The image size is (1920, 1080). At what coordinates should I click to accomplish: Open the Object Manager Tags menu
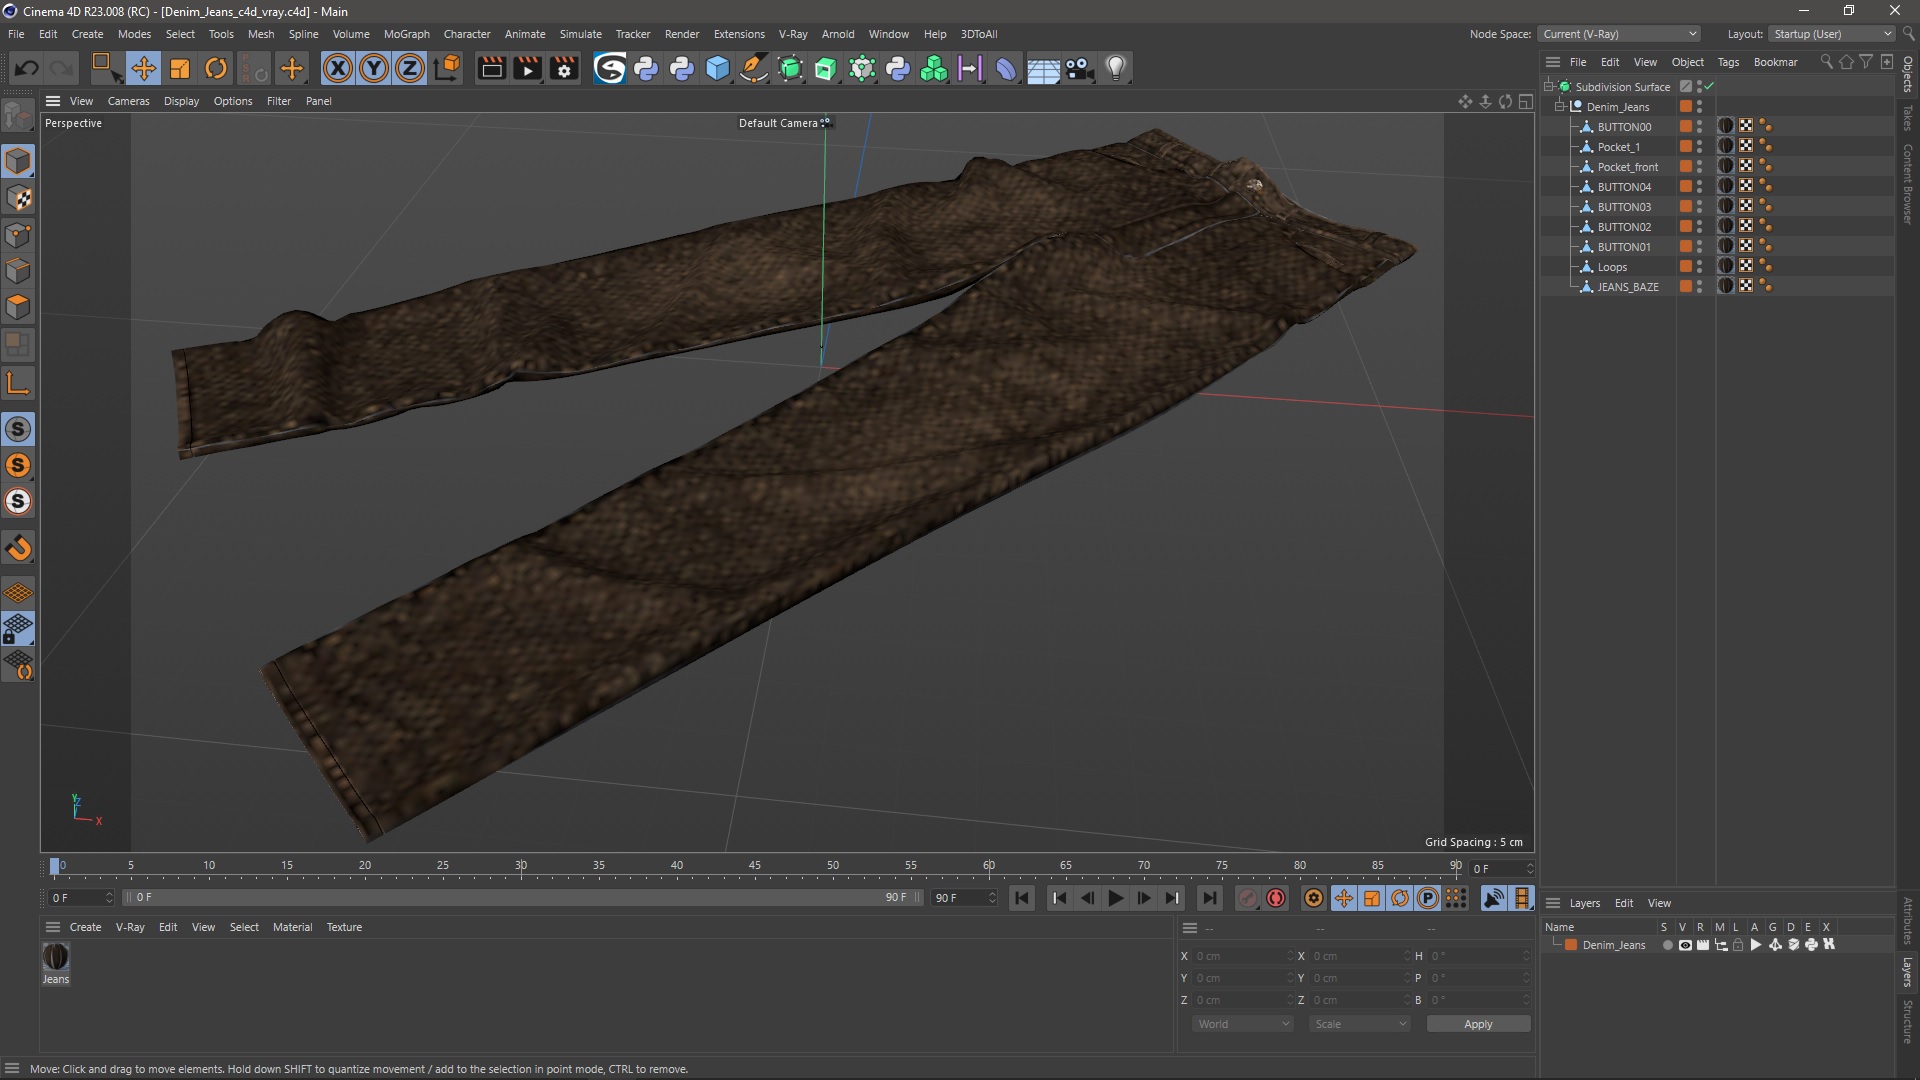1728,62
